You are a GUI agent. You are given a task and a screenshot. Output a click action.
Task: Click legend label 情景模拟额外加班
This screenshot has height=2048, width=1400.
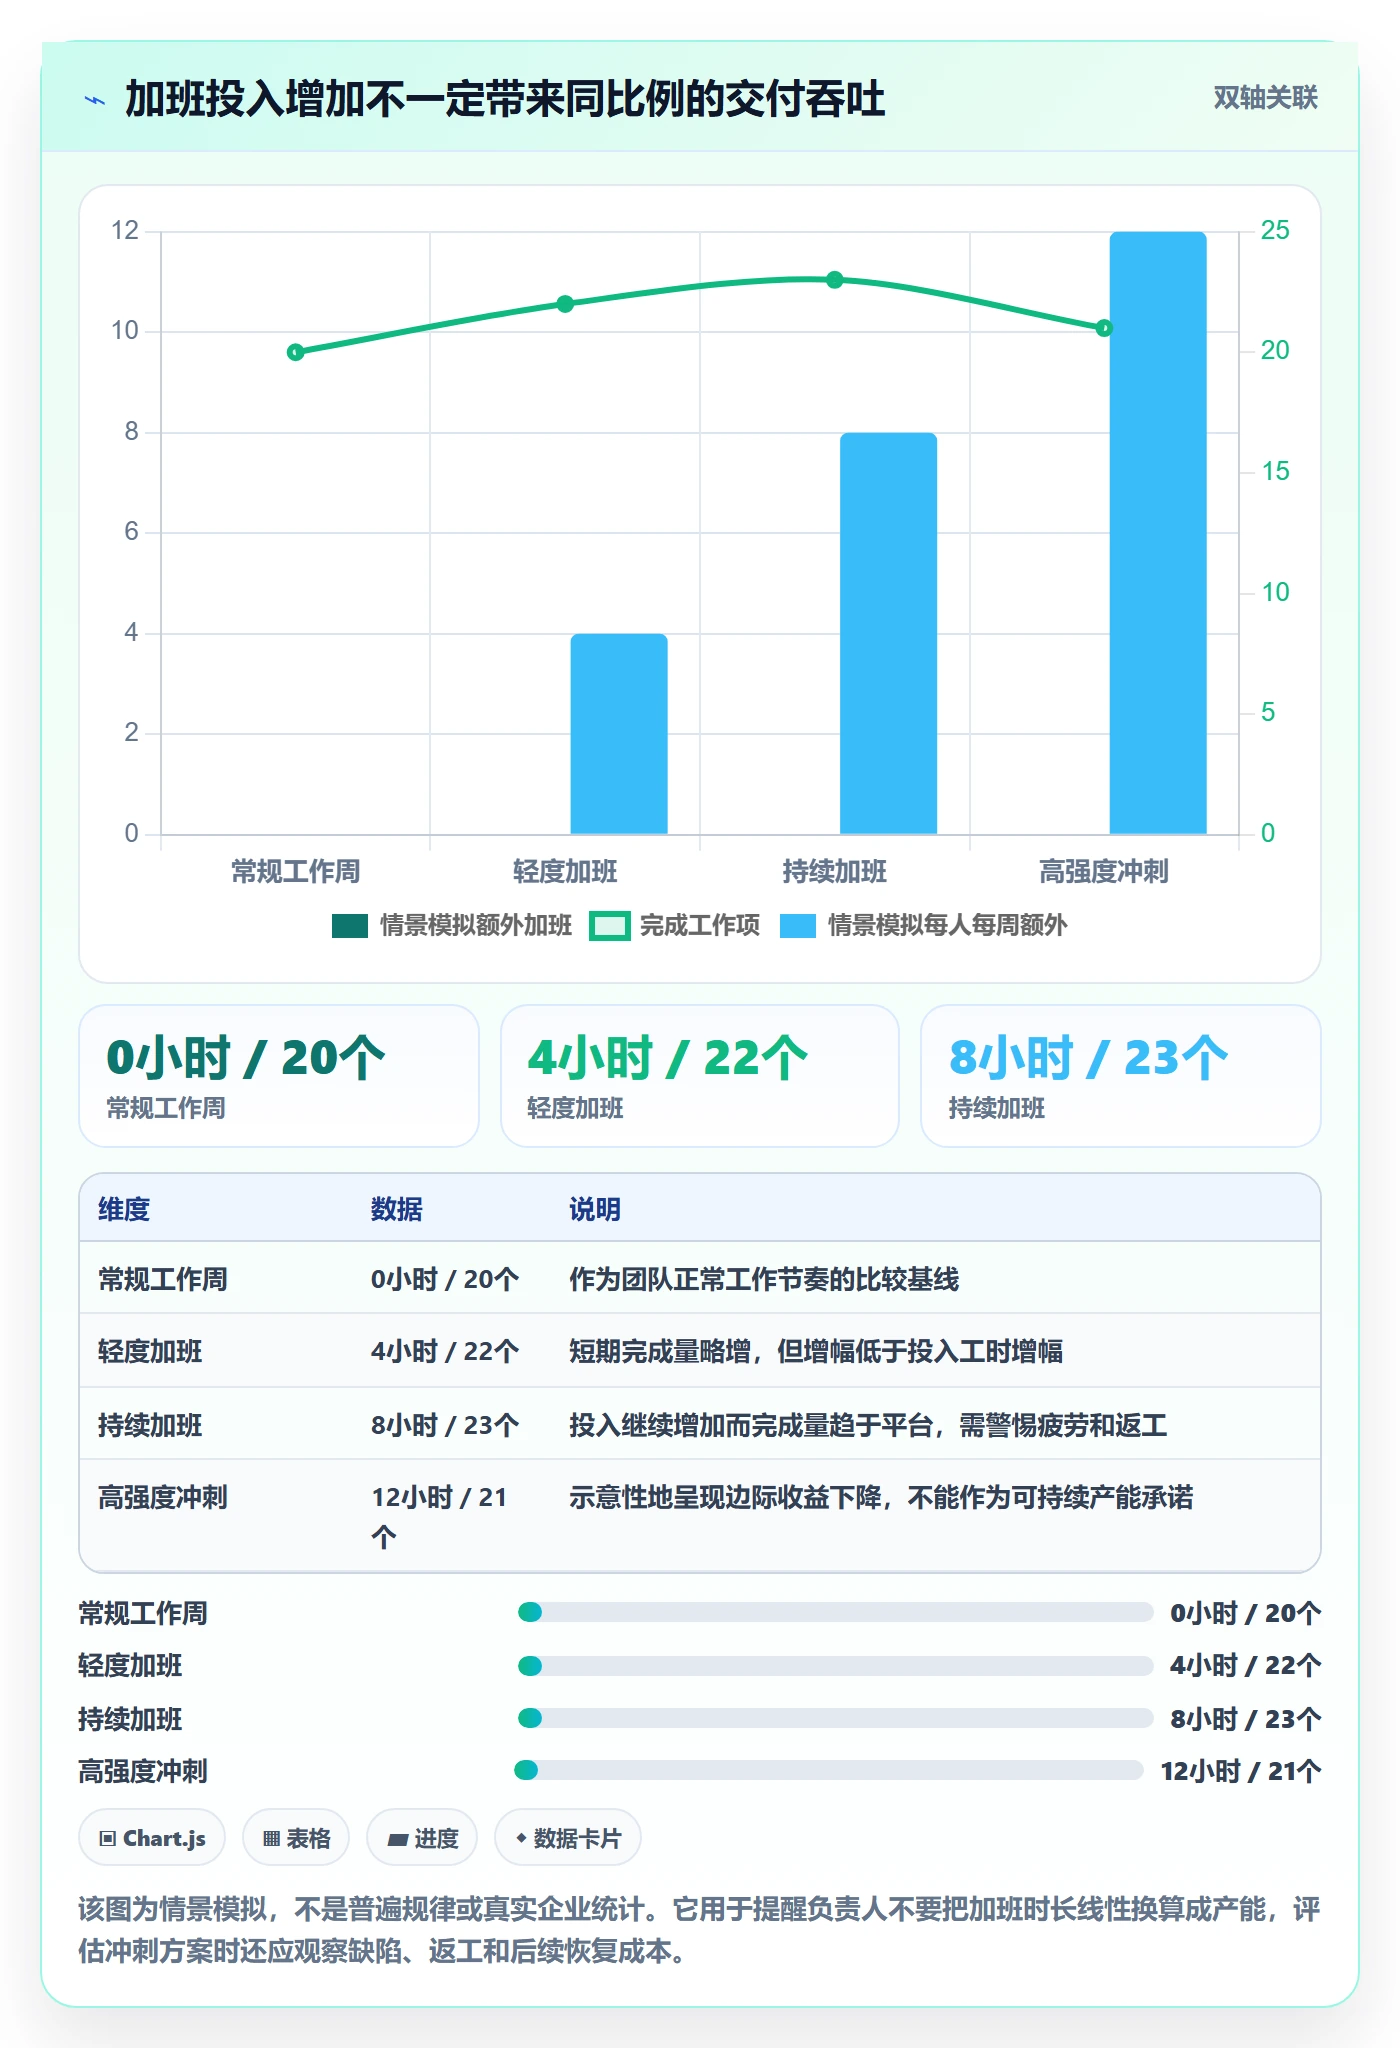[x=476, y=926]
